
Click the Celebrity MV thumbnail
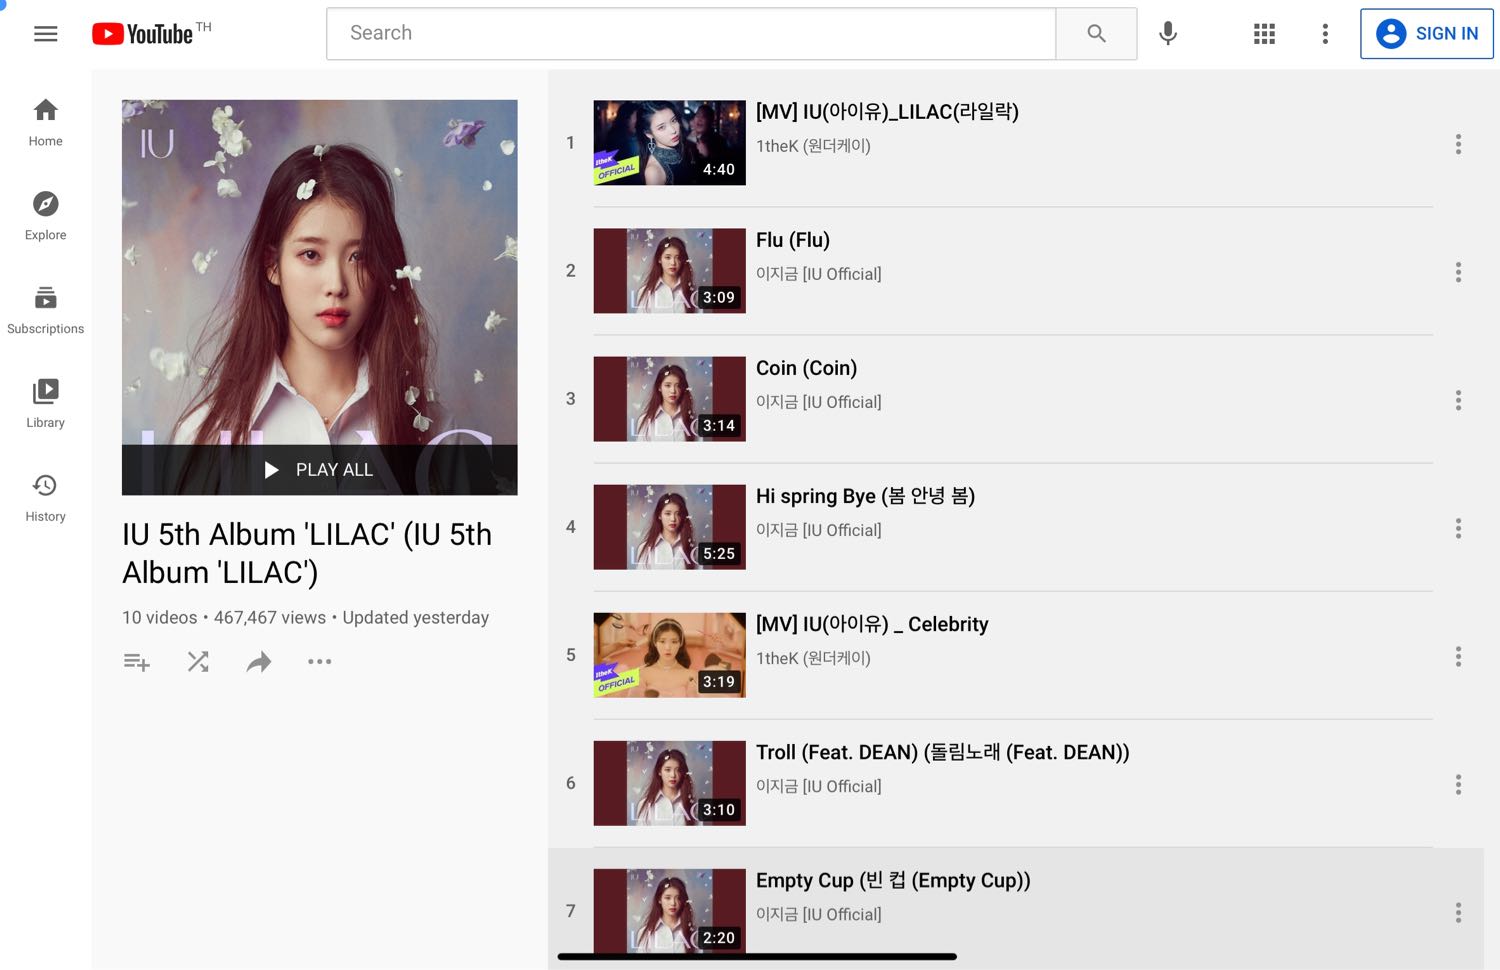[x=669, y=655]
